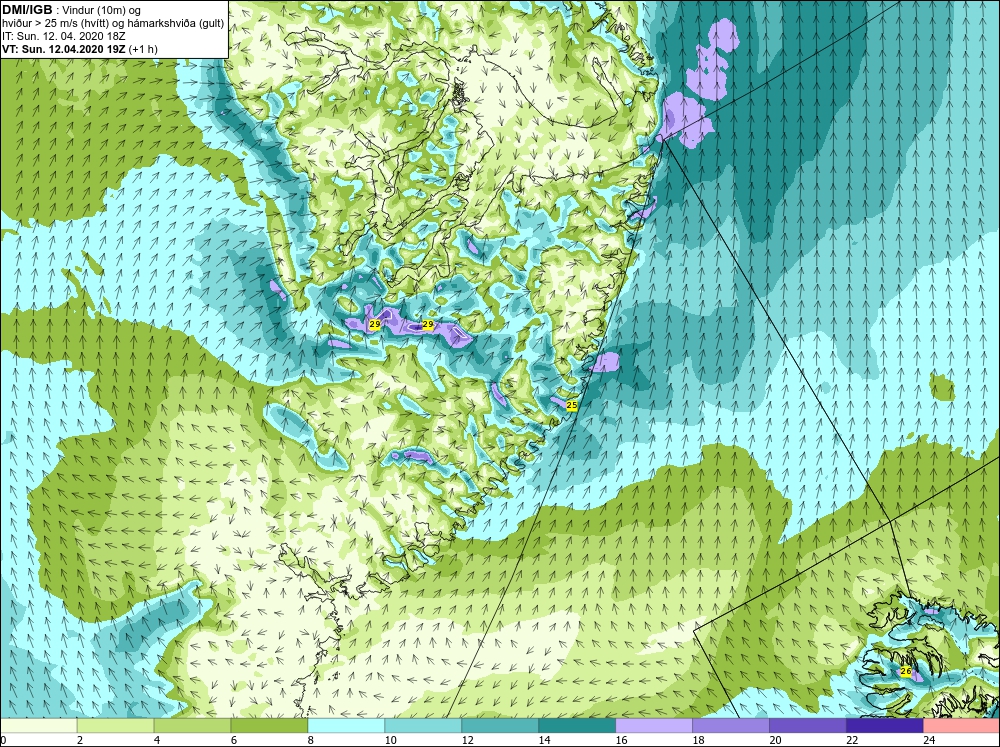The height and width of the screenshot is (747, 1000).
Task: Select the pink legend swatch above 24 m/s
Action: [961, 726]
